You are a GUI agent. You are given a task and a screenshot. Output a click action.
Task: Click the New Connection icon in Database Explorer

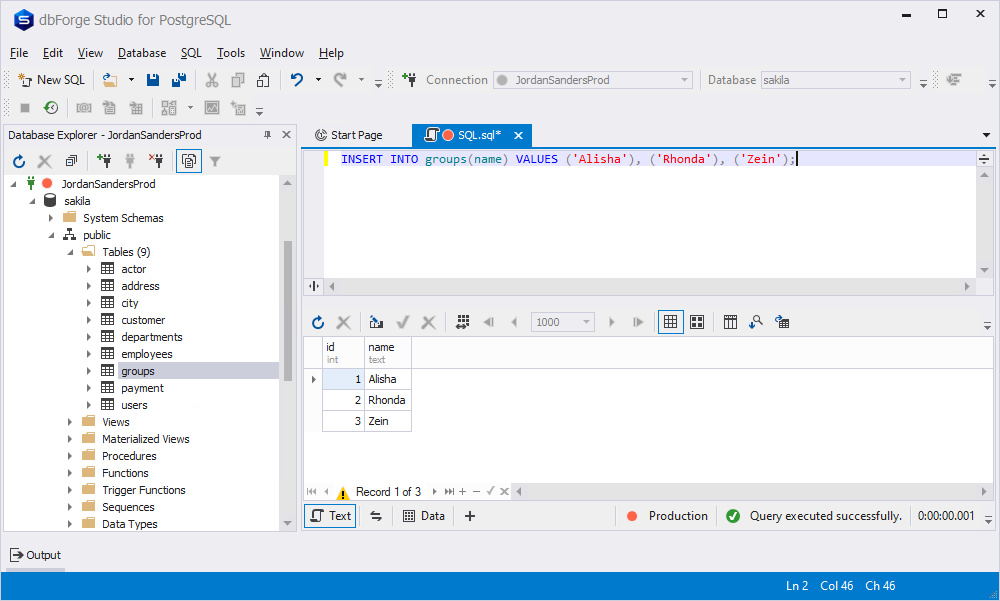click(x=104, y=160)
